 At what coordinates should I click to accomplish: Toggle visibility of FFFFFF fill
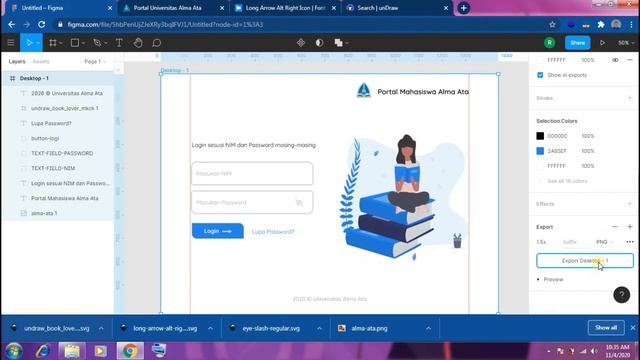[x=615, y=60]
